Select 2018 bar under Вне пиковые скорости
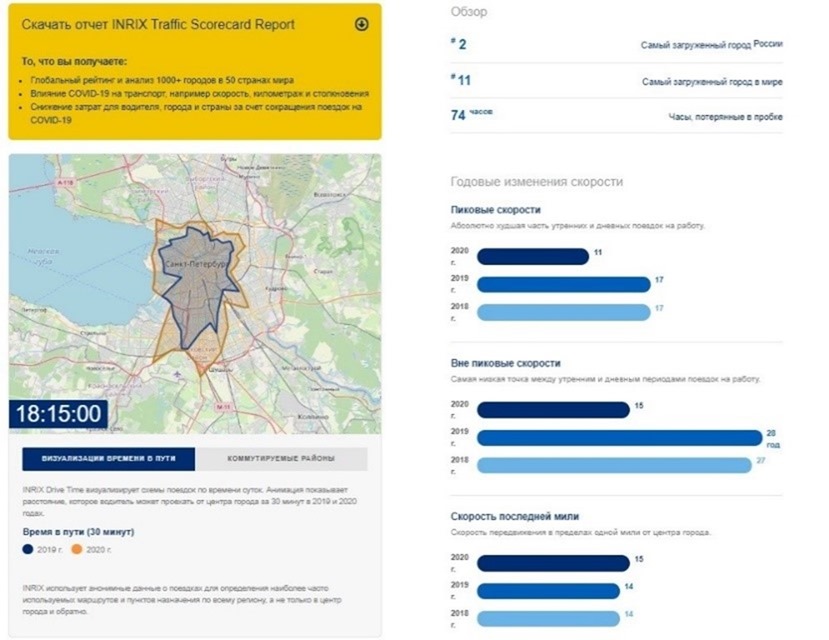This screenshot has height=640, width=829. (613, 465)
